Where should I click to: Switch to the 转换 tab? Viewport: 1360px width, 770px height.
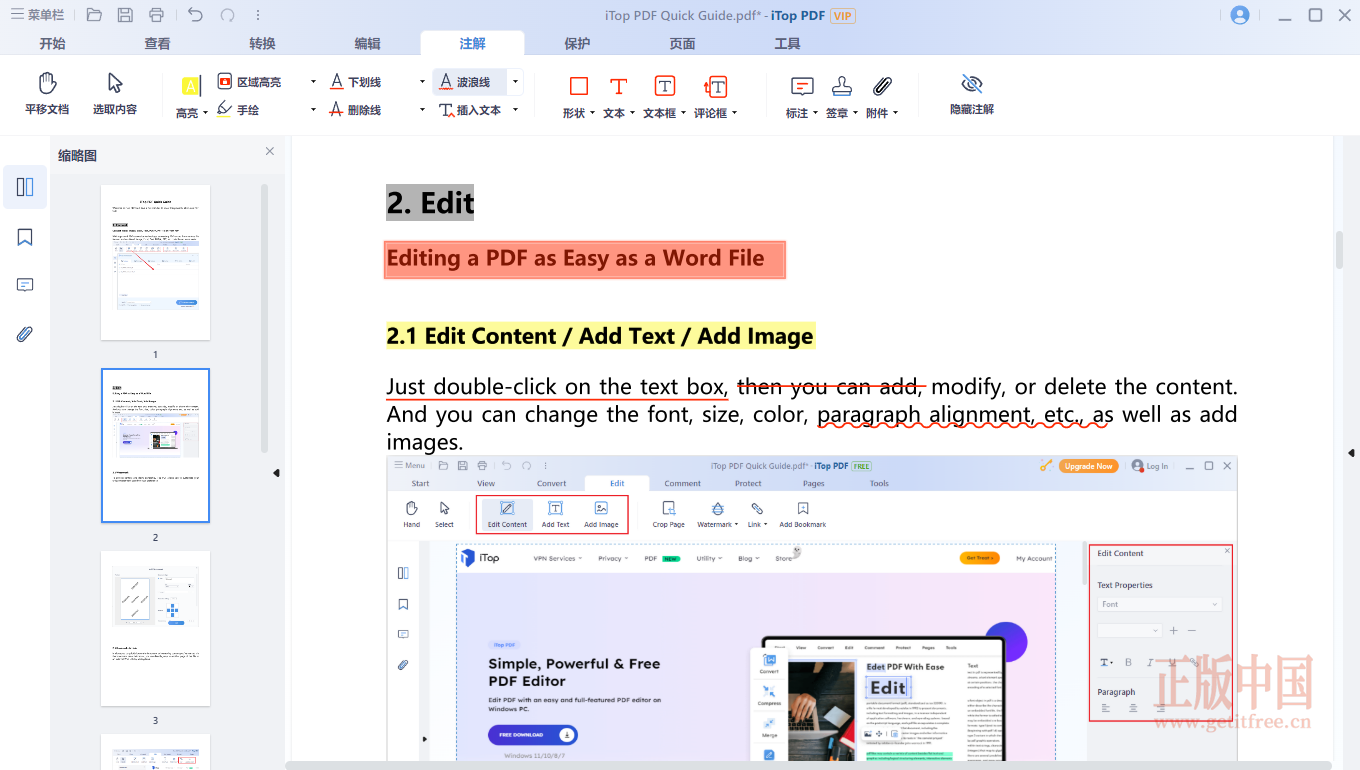[x=262, y=43]
